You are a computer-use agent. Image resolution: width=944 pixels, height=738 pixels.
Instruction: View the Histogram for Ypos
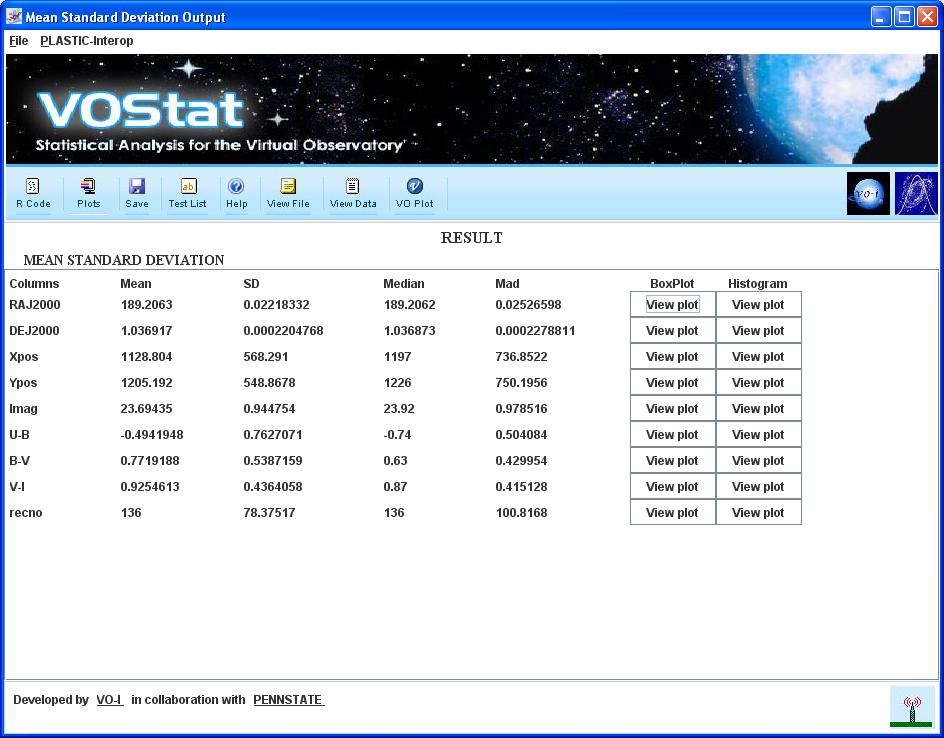click(758, 382)
